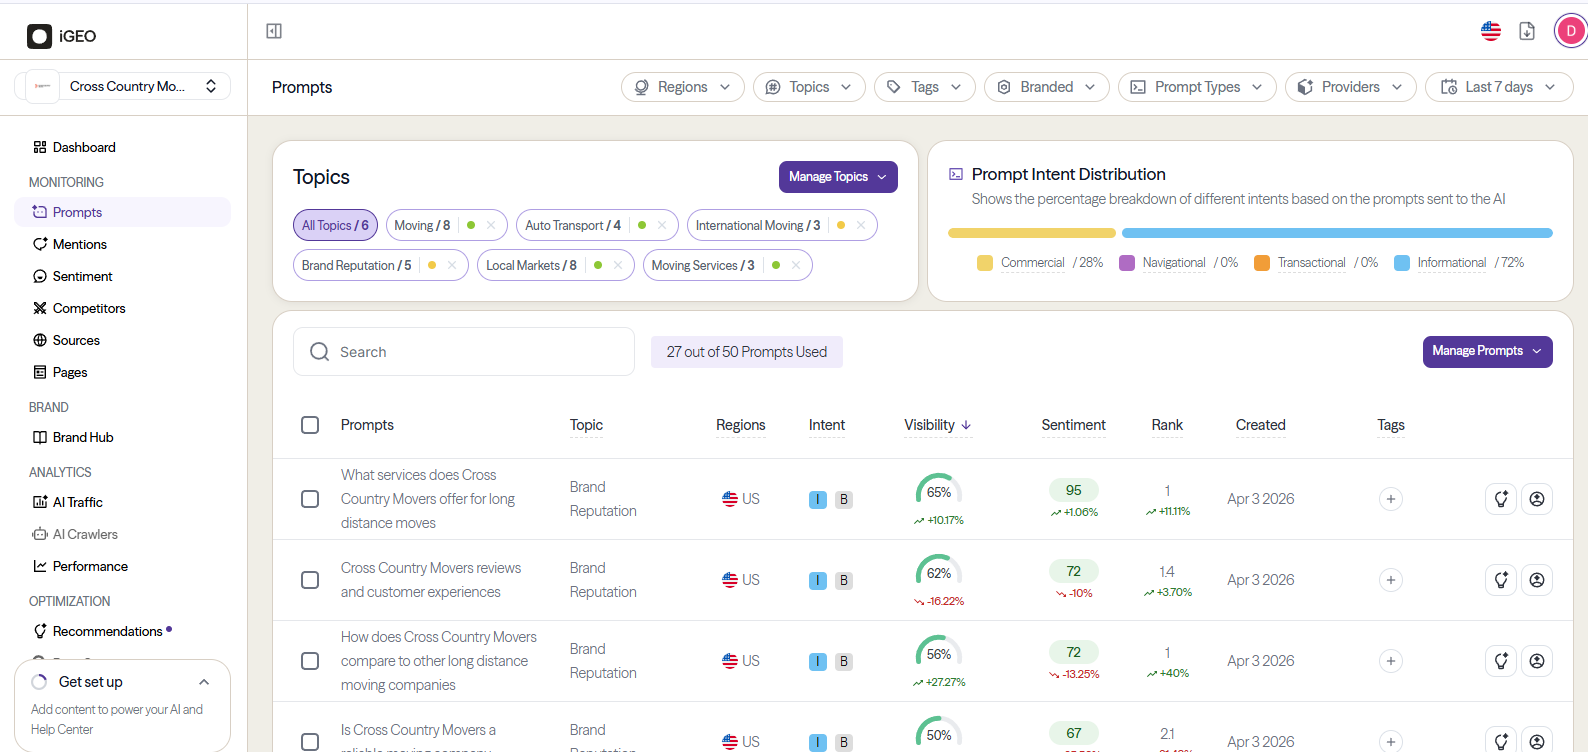Viewport: 1588px width, 752px height.
Task: Collapse the sidebar panel icon
Action: tap(274, 31)
